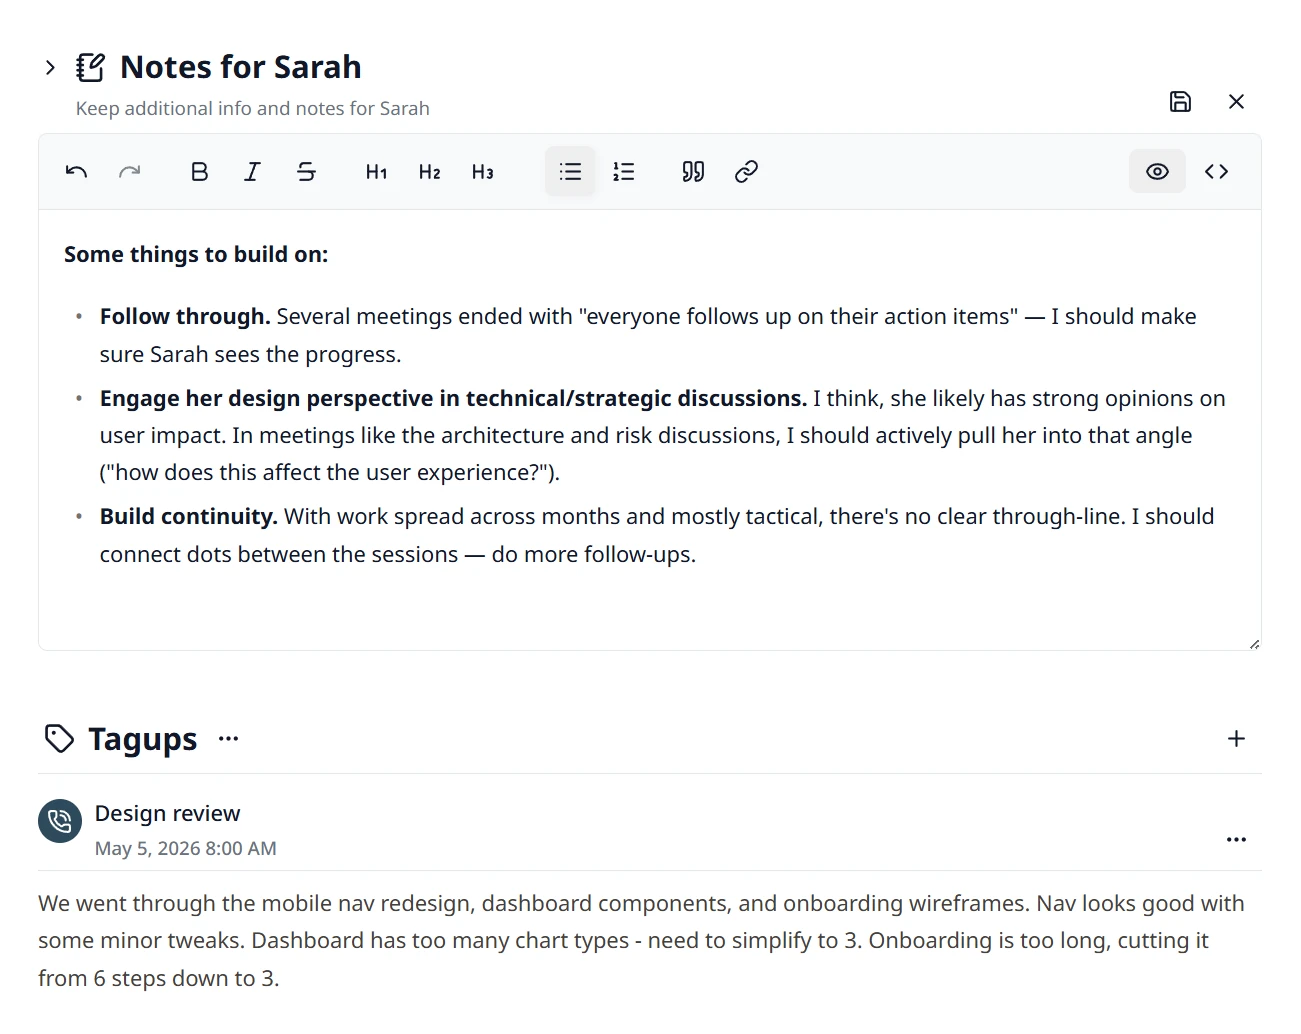This screenshot has height=1034, width=1301.
Task: Apply strikethrough formatting
Action: pos(306,172)
